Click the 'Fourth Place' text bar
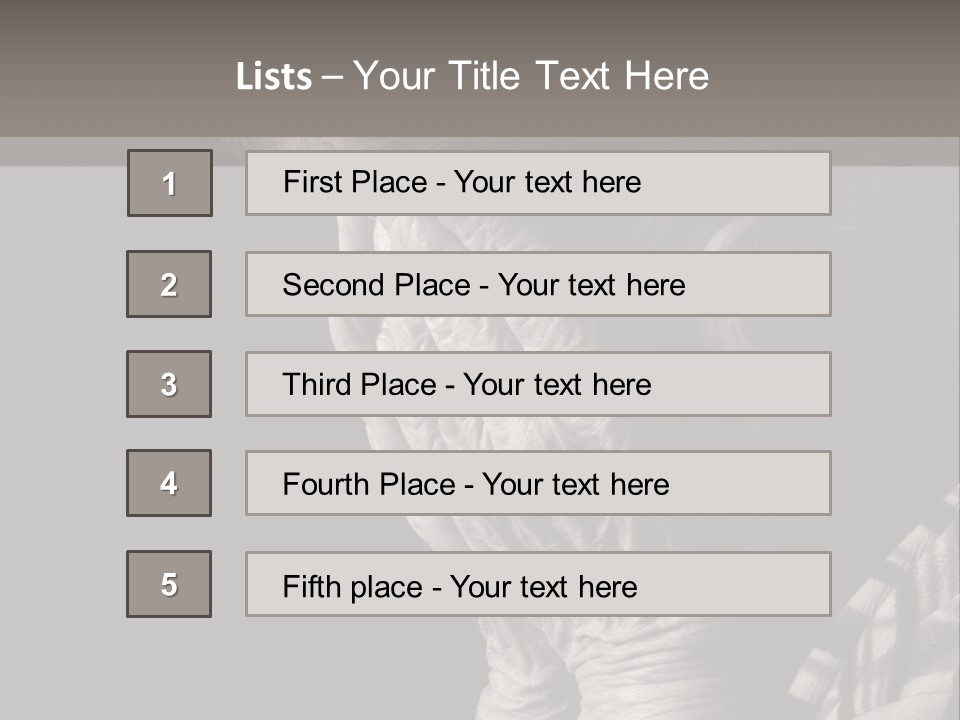This screenshot has height=720, width=960. coord(538,483)
